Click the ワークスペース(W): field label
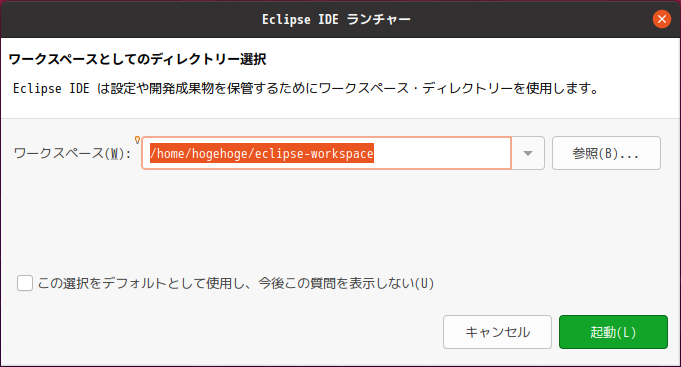This screenshot has height=367, width=681. coord(72,153)
